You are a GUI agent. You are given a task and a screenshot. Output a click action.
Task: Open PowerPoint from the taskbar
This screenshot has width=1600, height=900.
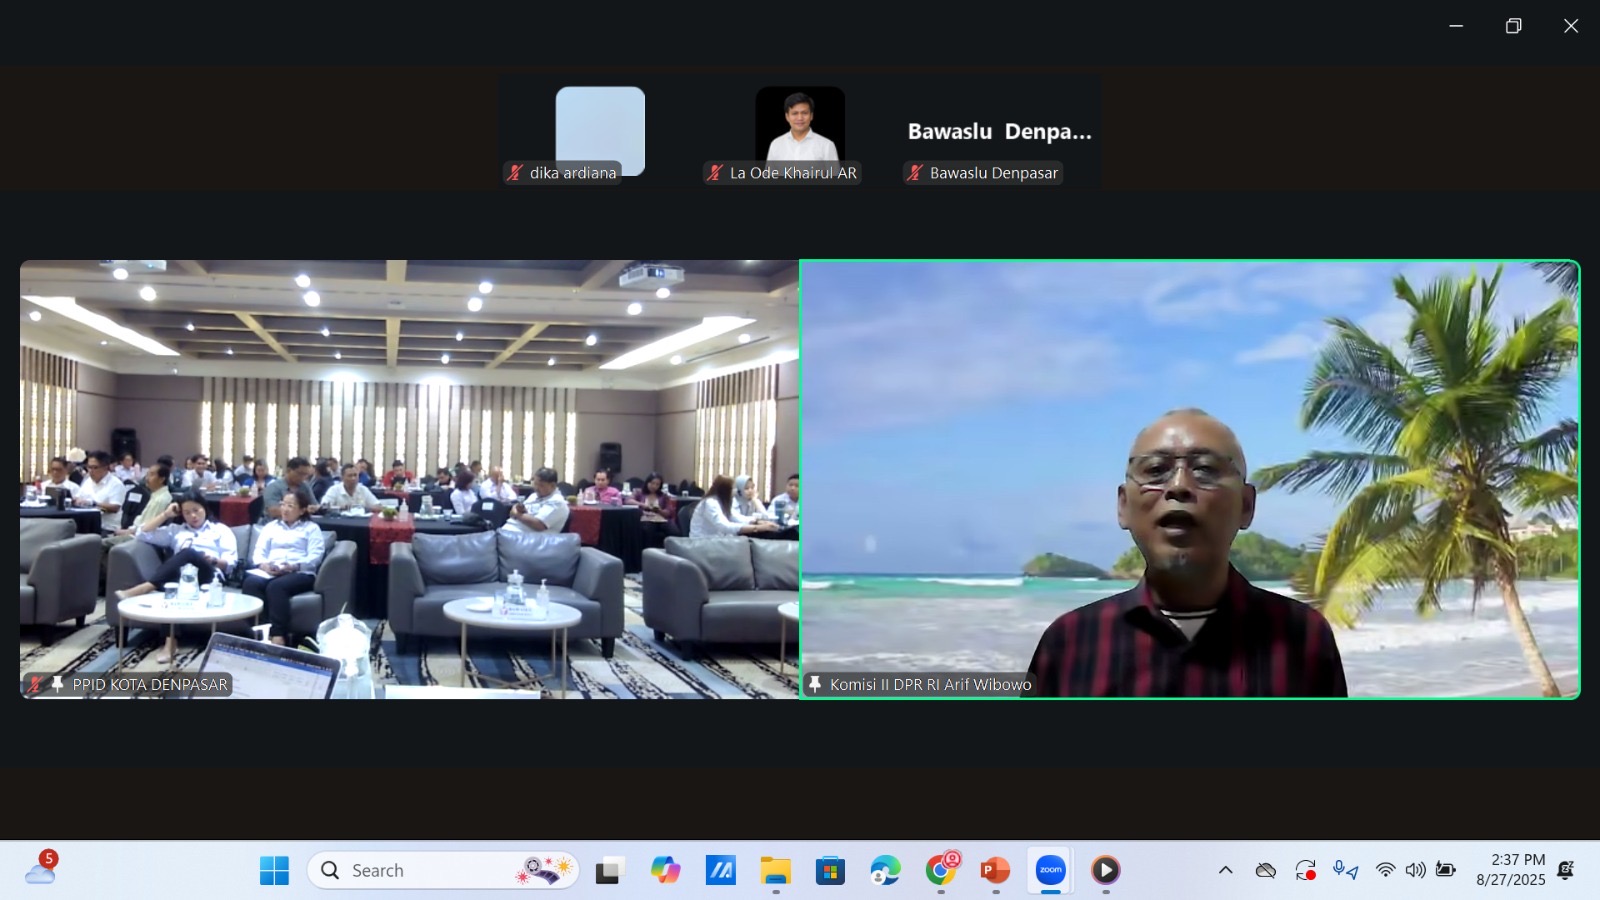[995, 870]
